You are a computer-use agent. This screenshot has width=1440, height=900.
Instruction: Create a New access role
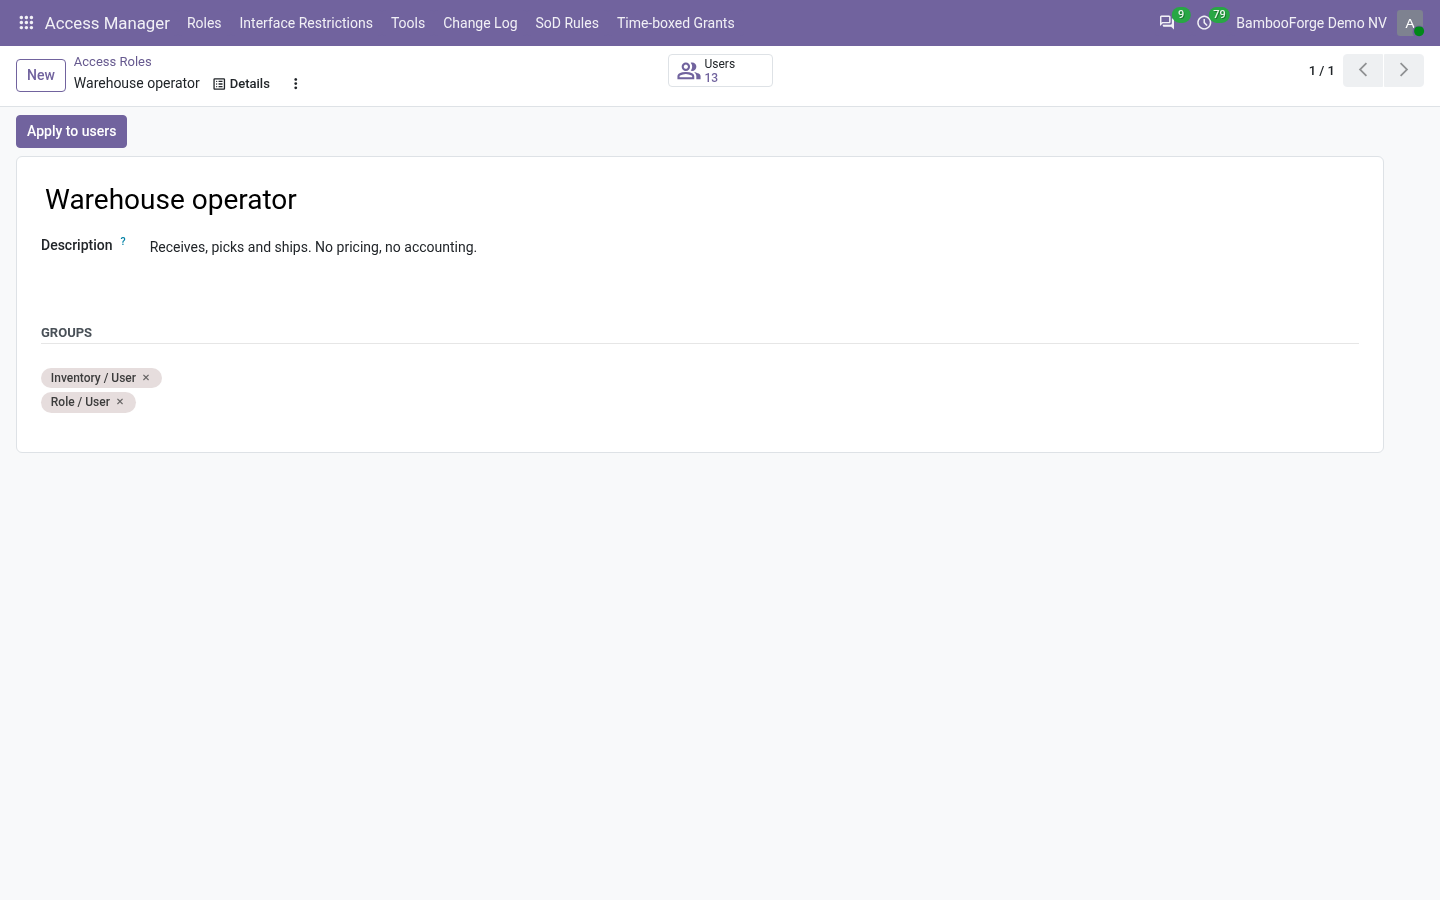41,75
